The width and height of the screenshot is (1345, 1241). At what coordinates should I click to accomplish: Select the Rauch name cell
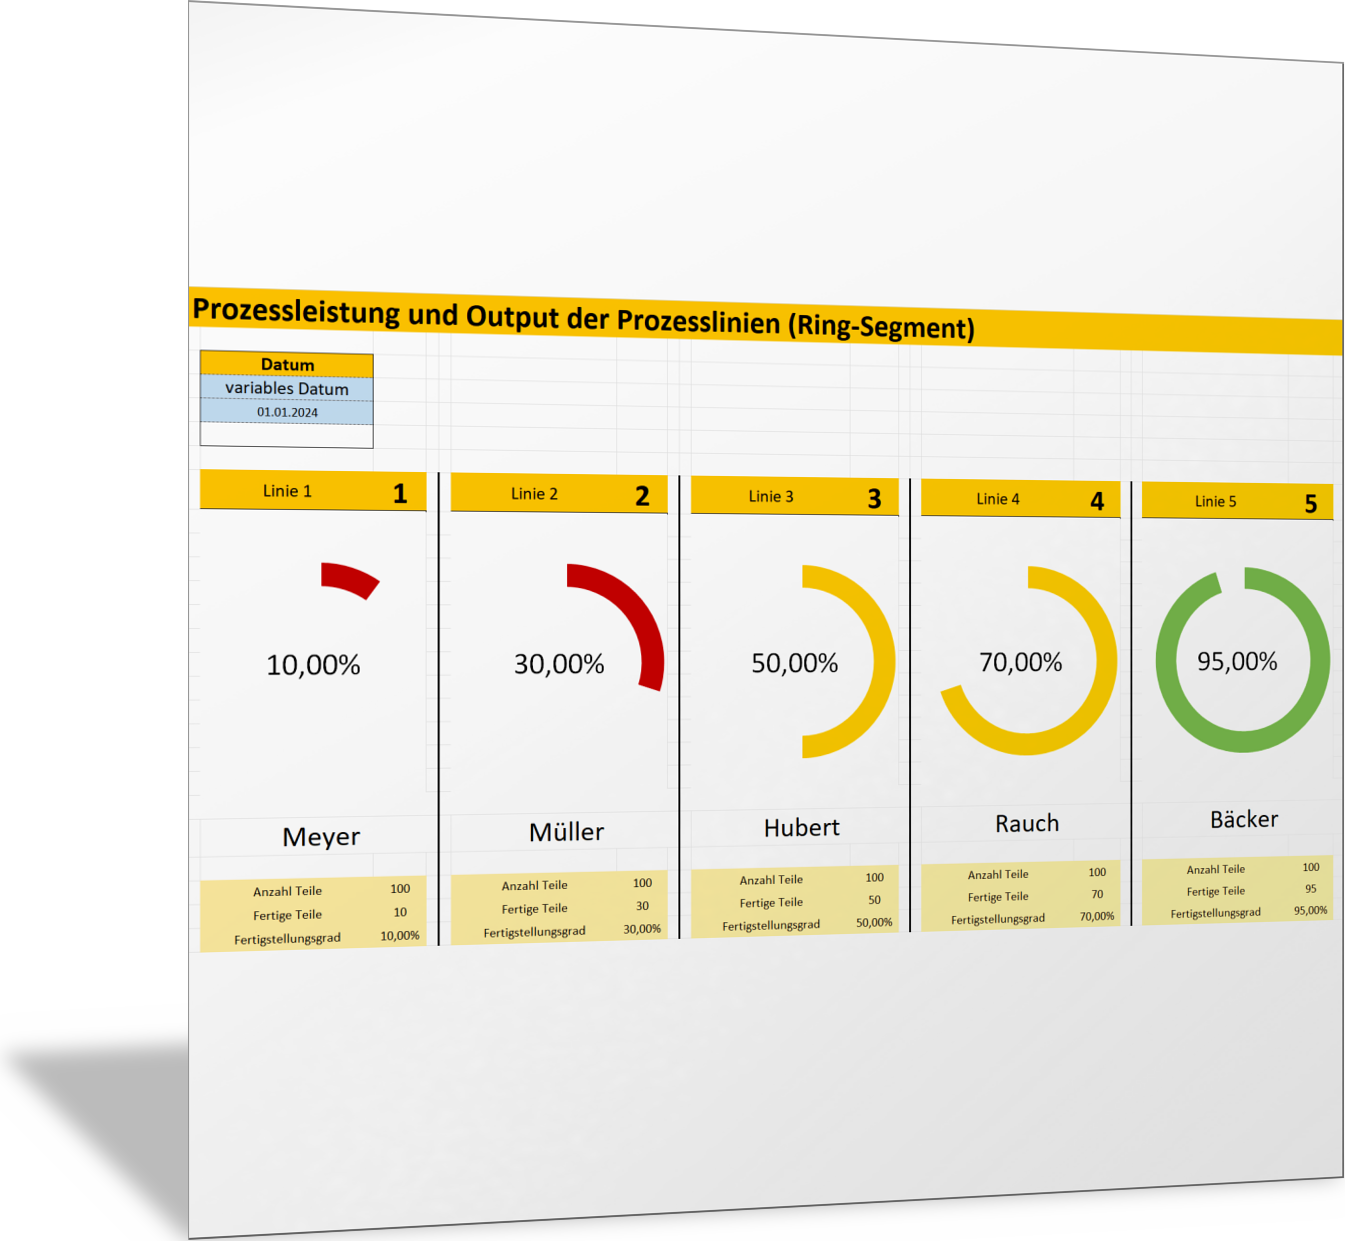point(1026,824)
